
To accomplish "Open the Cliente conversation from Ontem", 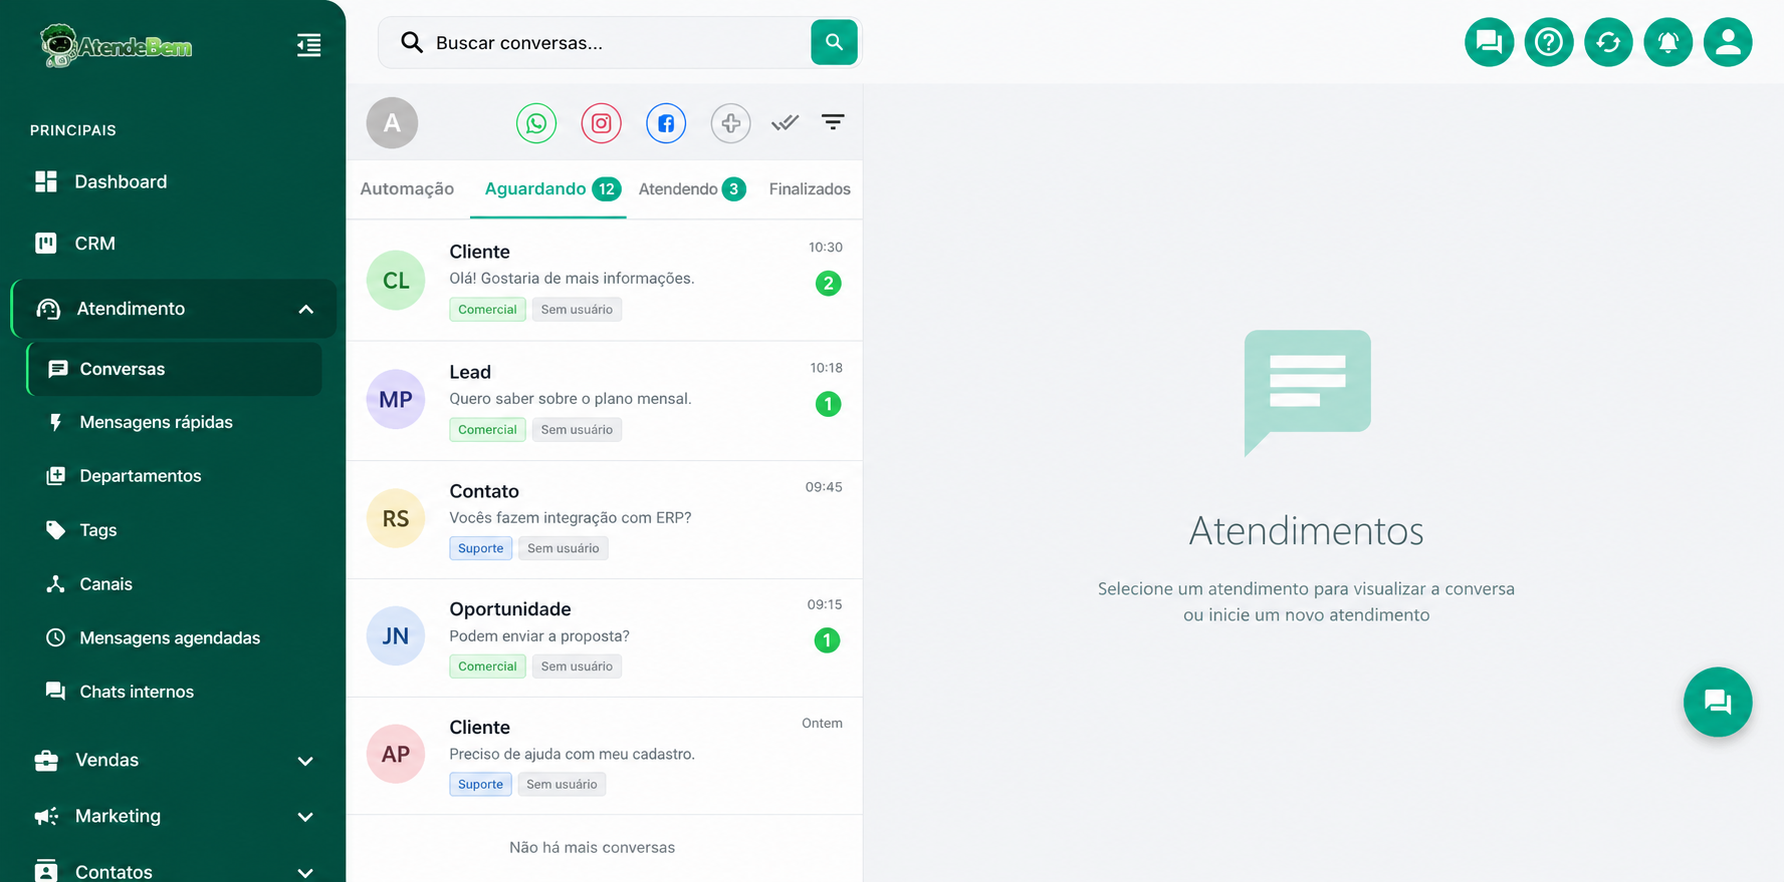I will (x=604, y=755).
